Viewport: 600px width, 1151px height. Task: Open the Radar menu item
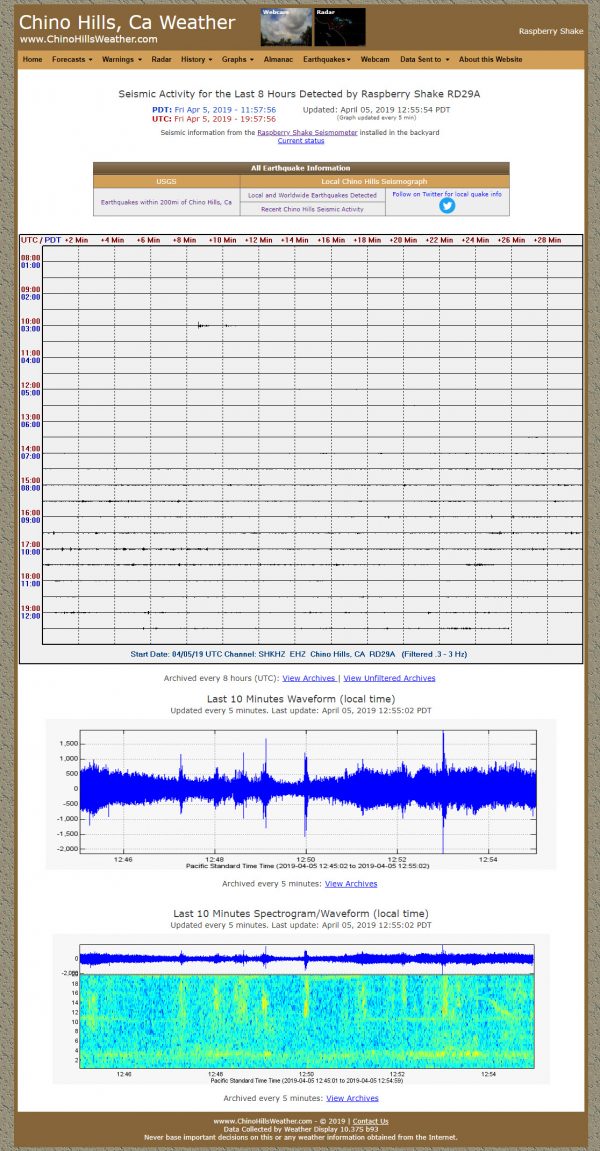tap(162, 59)
